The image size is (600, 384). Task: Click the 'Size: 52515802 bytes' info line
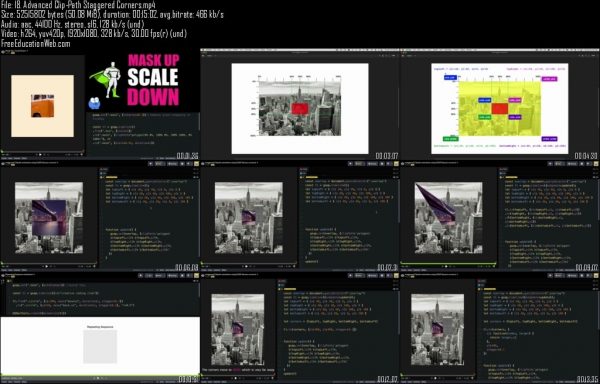112,15
